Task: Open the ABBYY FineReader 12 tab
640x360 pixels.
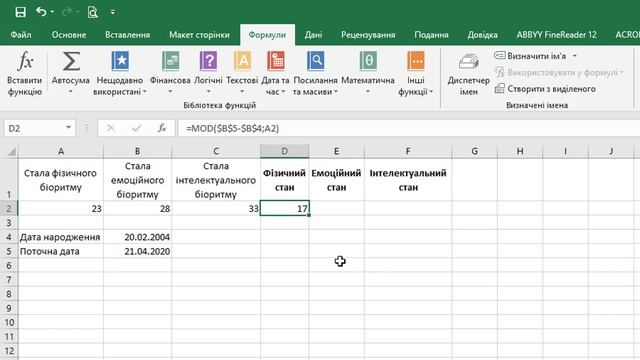Action: tap(556, 35)
